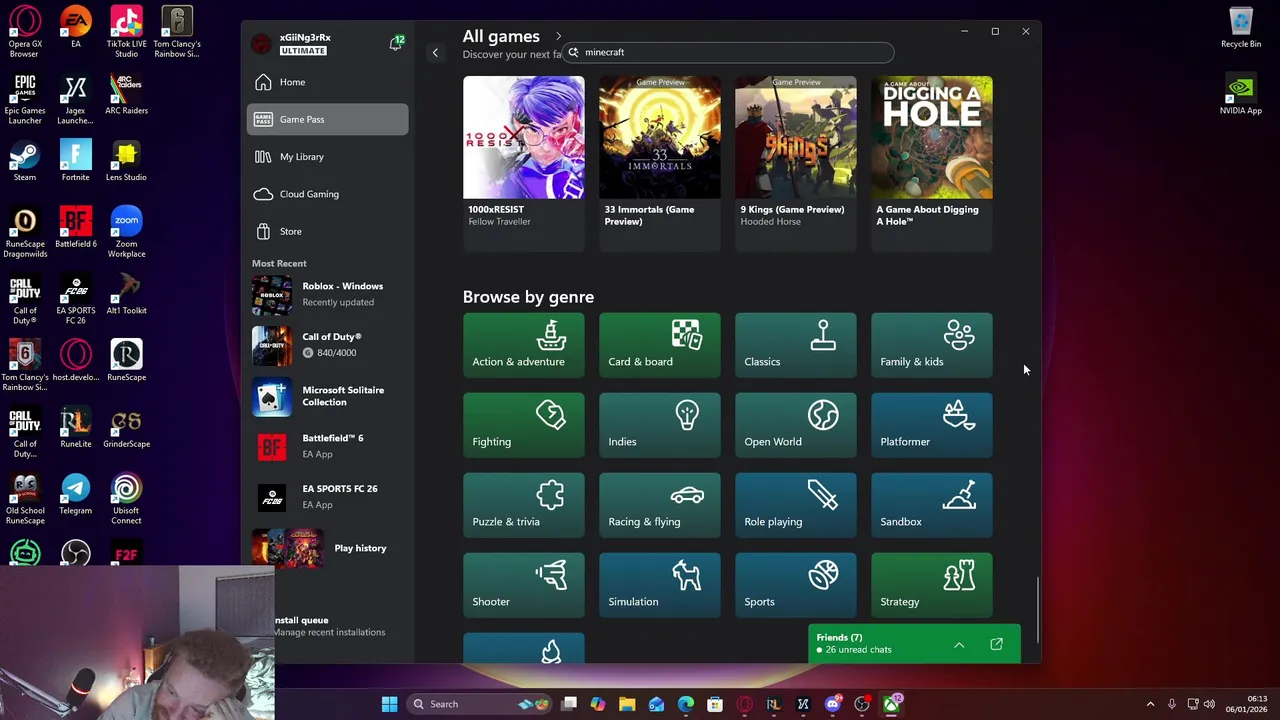Browse the Shooter genre tile

tap(523, 585)
